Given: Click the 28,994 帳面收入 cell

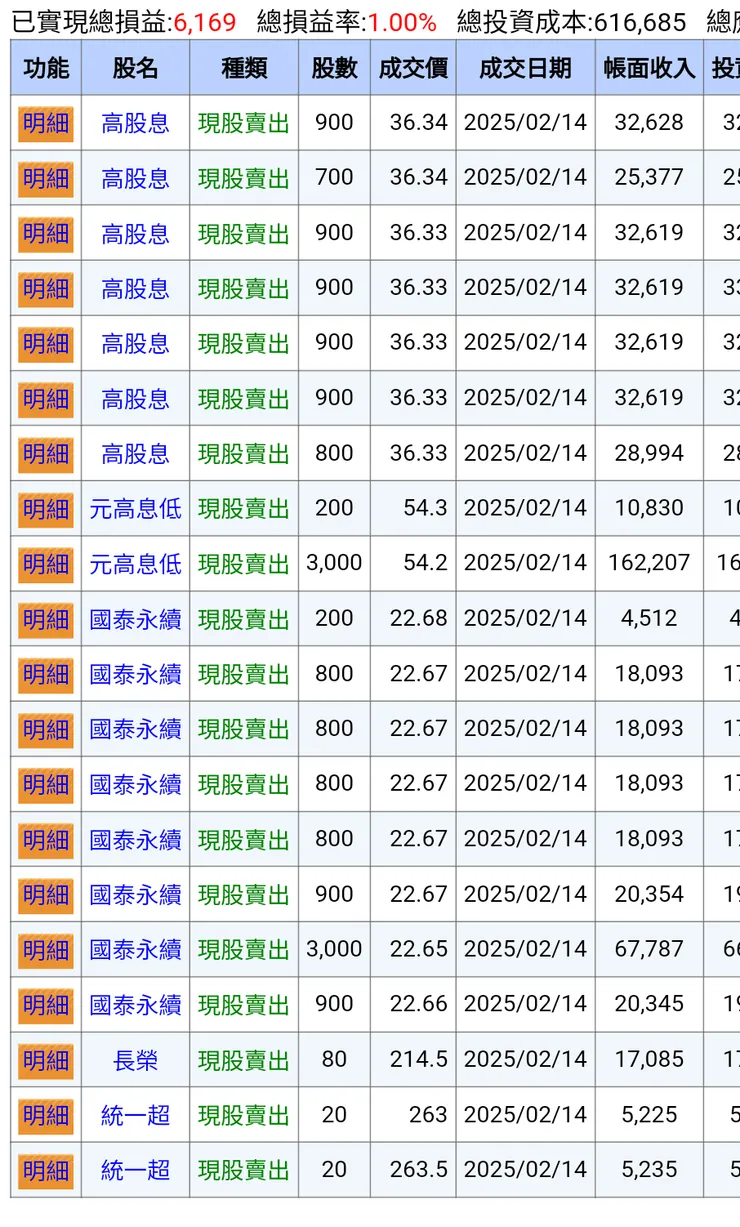Looking at the screenshot, I should point(649,453).
